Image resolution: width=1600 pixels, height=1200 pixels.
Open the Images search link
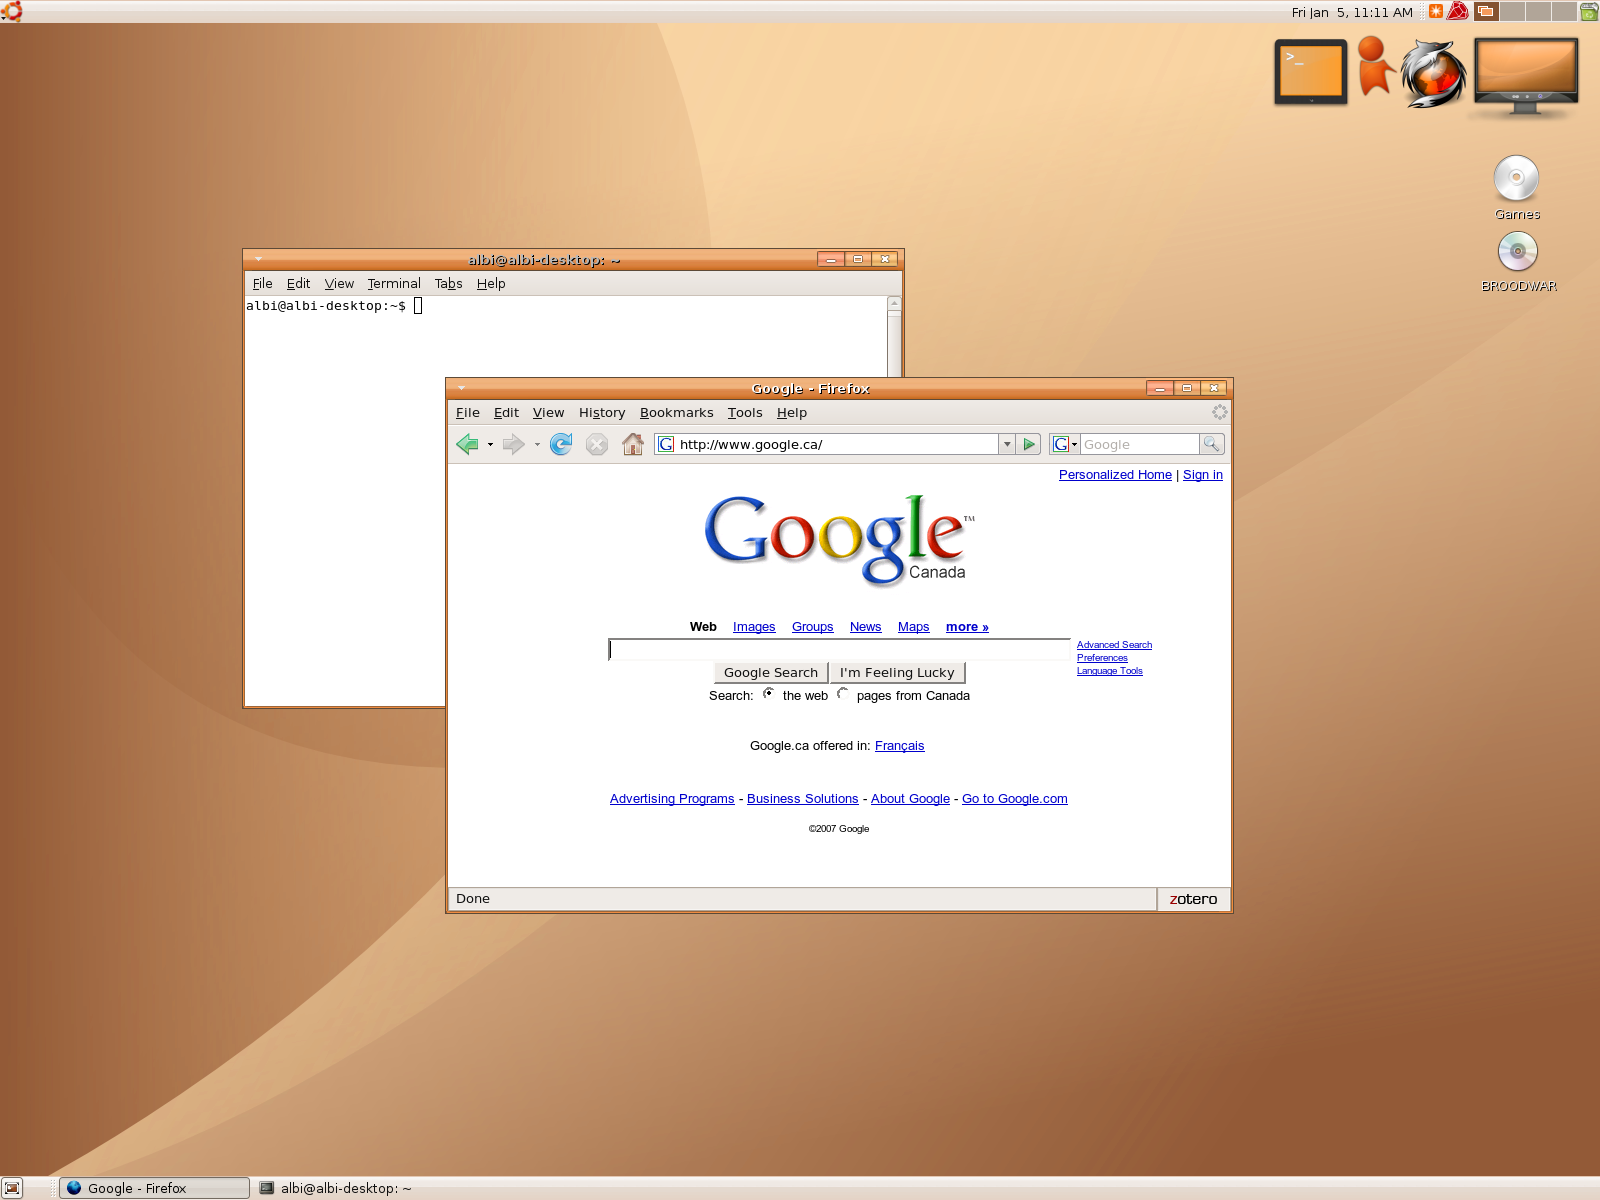click(x=754, y=627)
